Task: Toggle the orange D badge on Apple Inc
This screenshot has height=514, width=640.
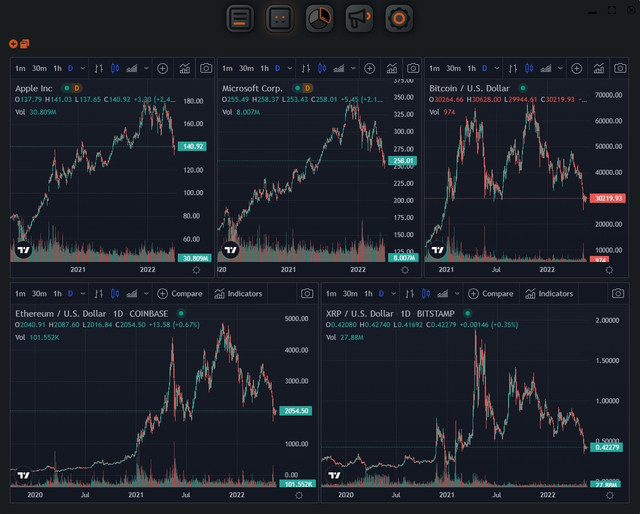Action: click(76, 88)
